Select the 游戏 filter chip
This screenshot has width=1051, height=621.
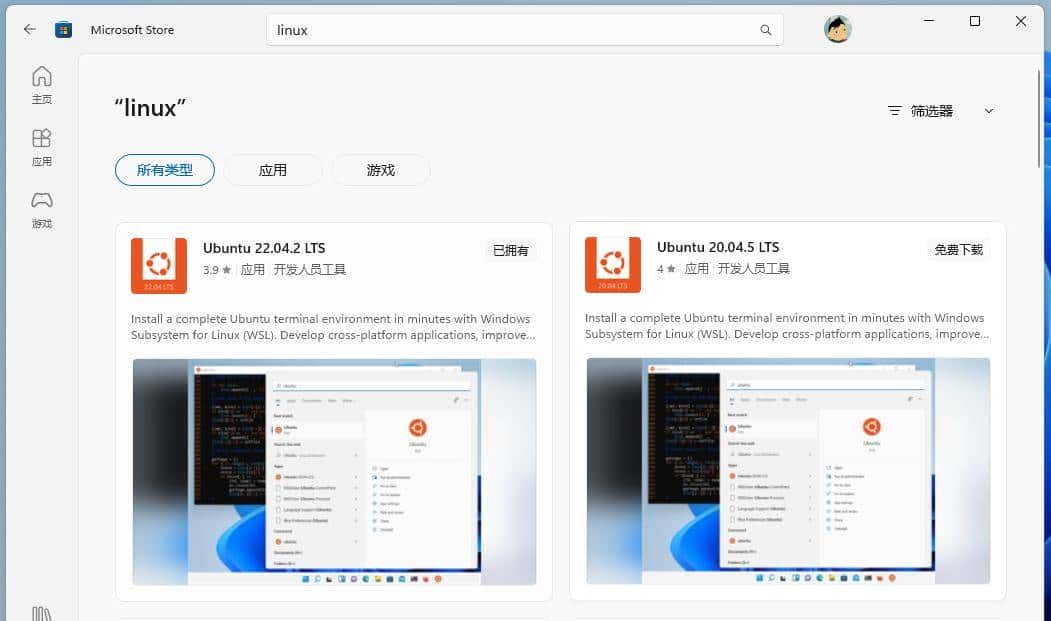tap(380, 170)
